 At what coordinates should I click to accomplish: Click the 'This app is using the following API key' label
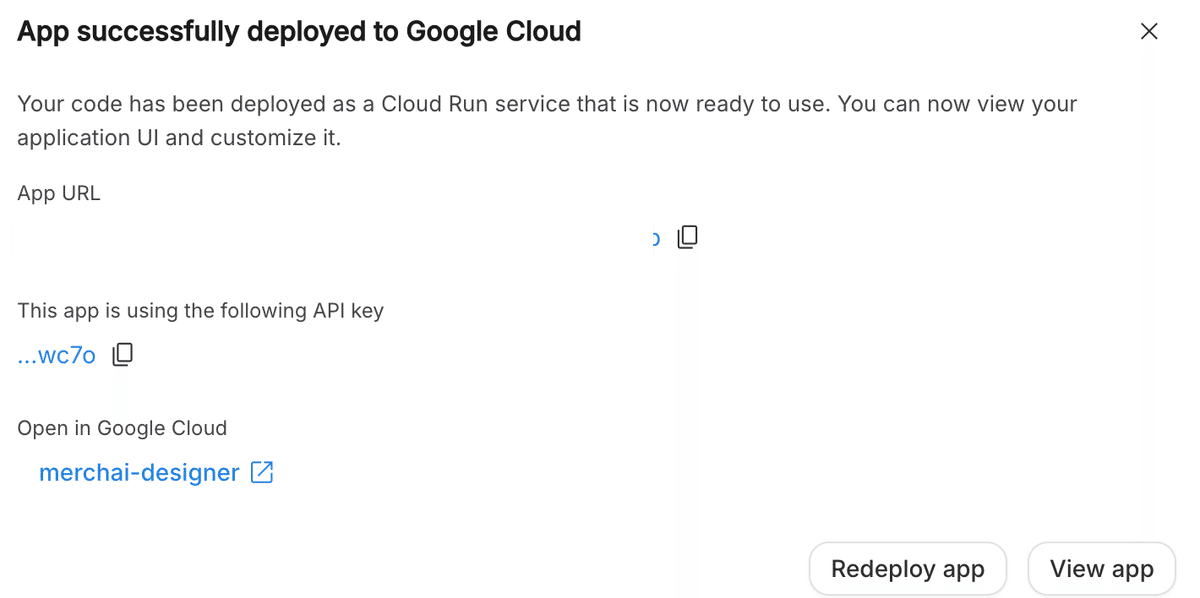click(x=200, y=311)
